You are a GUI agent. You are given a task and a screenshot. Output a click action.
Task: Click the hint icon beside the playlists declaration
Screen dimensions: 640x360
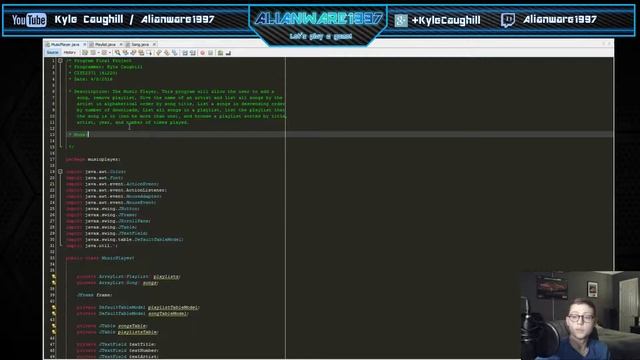coord(53,276)
